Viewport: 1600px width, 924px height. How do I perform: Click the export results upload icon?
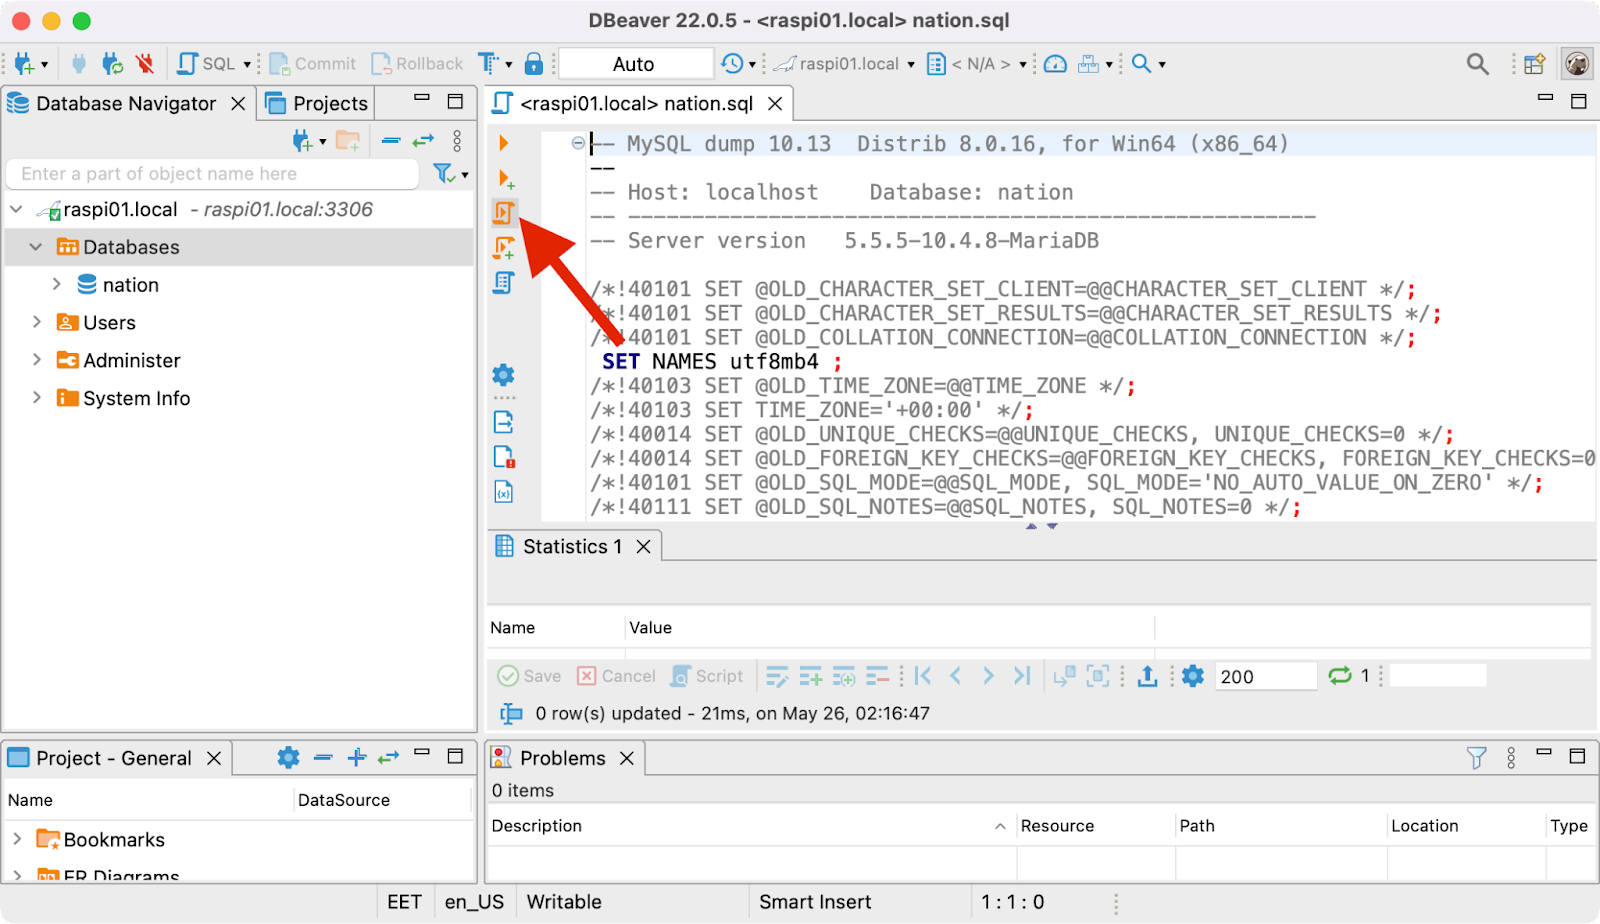(1148, 677)
